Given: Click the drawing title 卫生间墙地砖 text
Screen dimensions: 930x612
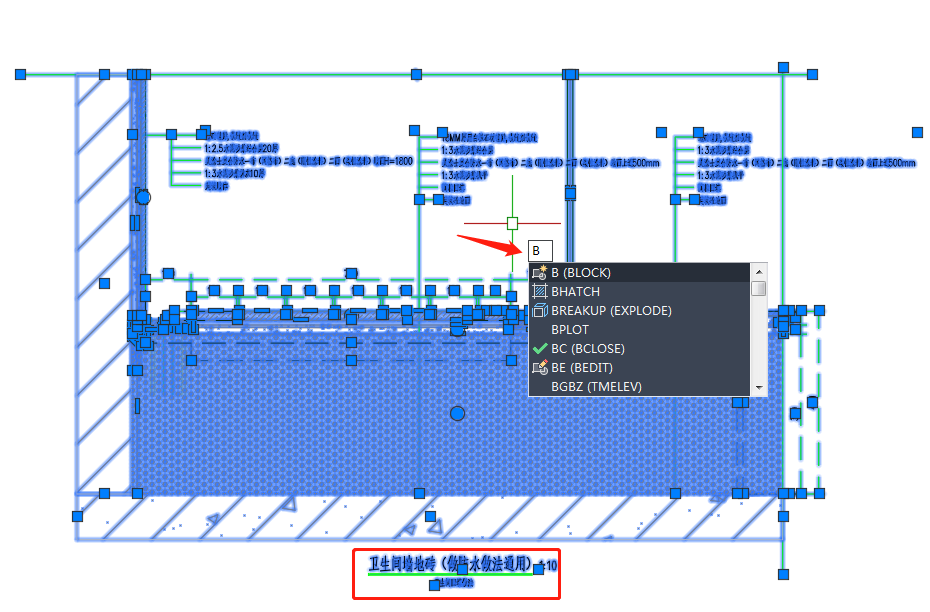Looking at the screenshot, I should pos(451,564).
